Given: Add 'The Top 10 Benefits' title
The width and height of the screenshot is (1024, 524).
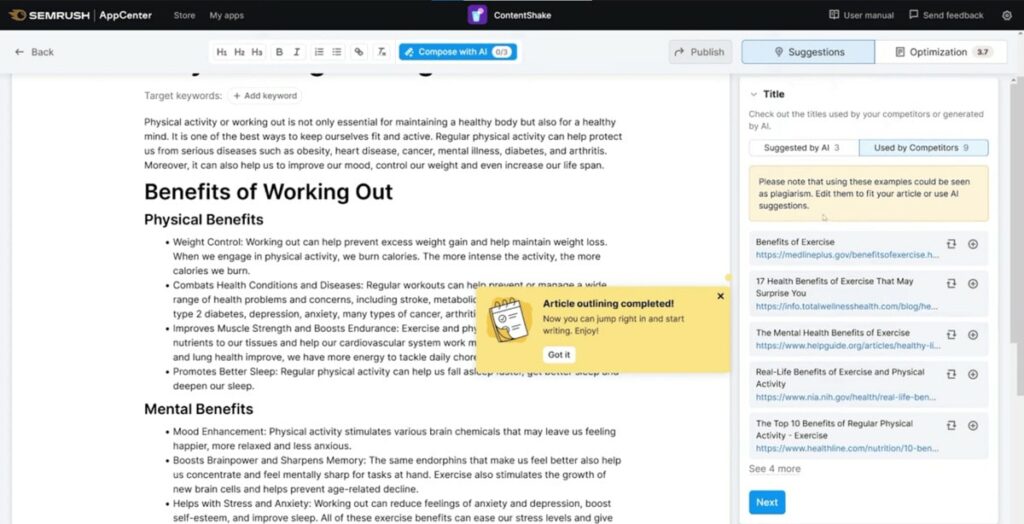Looking at the screenshot, I should pos(972,425).
